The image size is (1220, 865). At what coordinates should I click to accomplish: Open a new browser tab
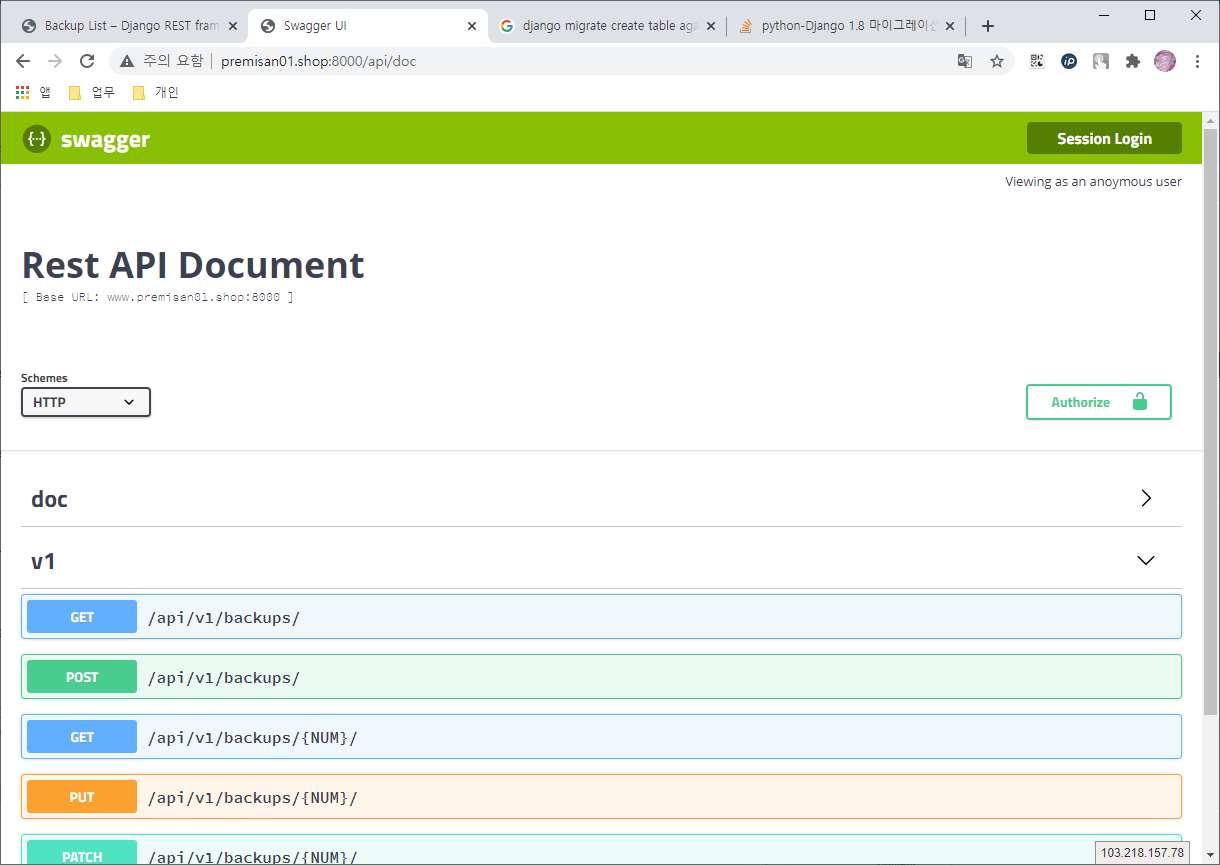(988, 26)
